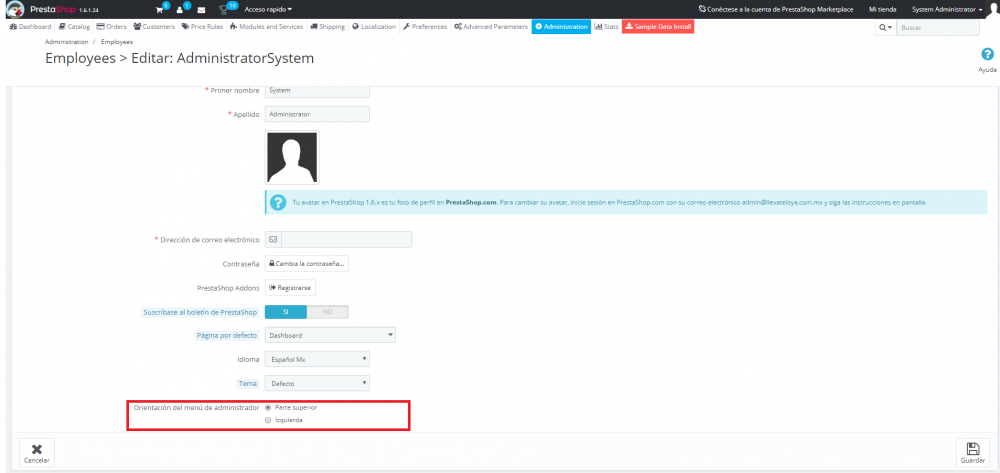This screenshot has height=473, width=1000.
Task: Open the Shipping menu
Action: (328, 27)
